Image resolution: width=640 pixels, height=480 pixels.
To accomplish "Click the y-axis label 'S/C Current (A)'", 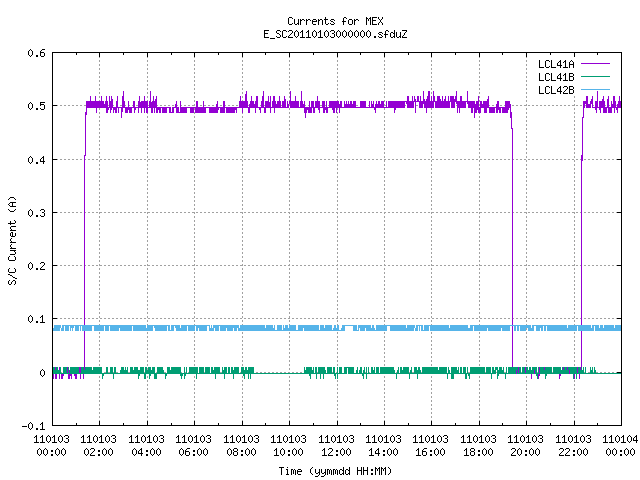I will pyautogui.click(x=12, y=241).
